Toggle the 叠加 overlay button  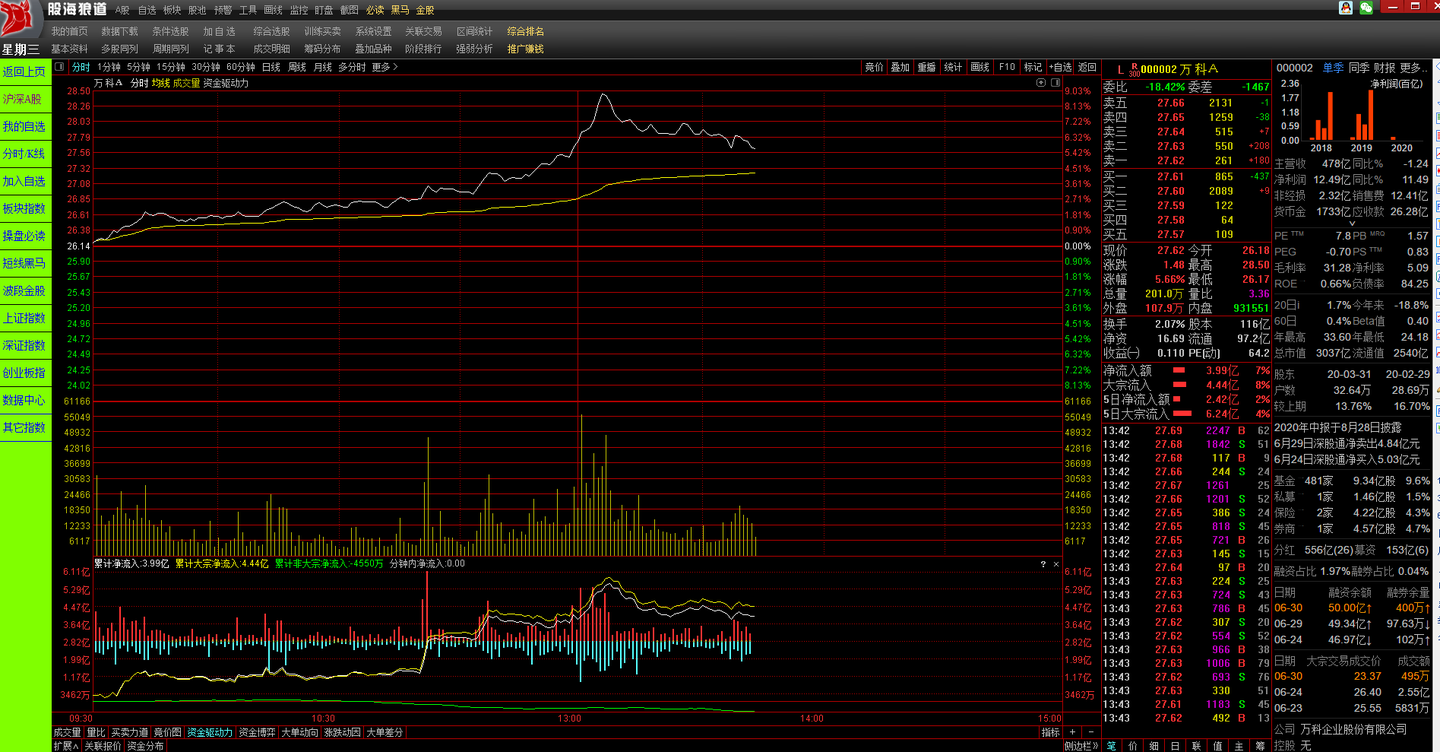coord(900,67)
